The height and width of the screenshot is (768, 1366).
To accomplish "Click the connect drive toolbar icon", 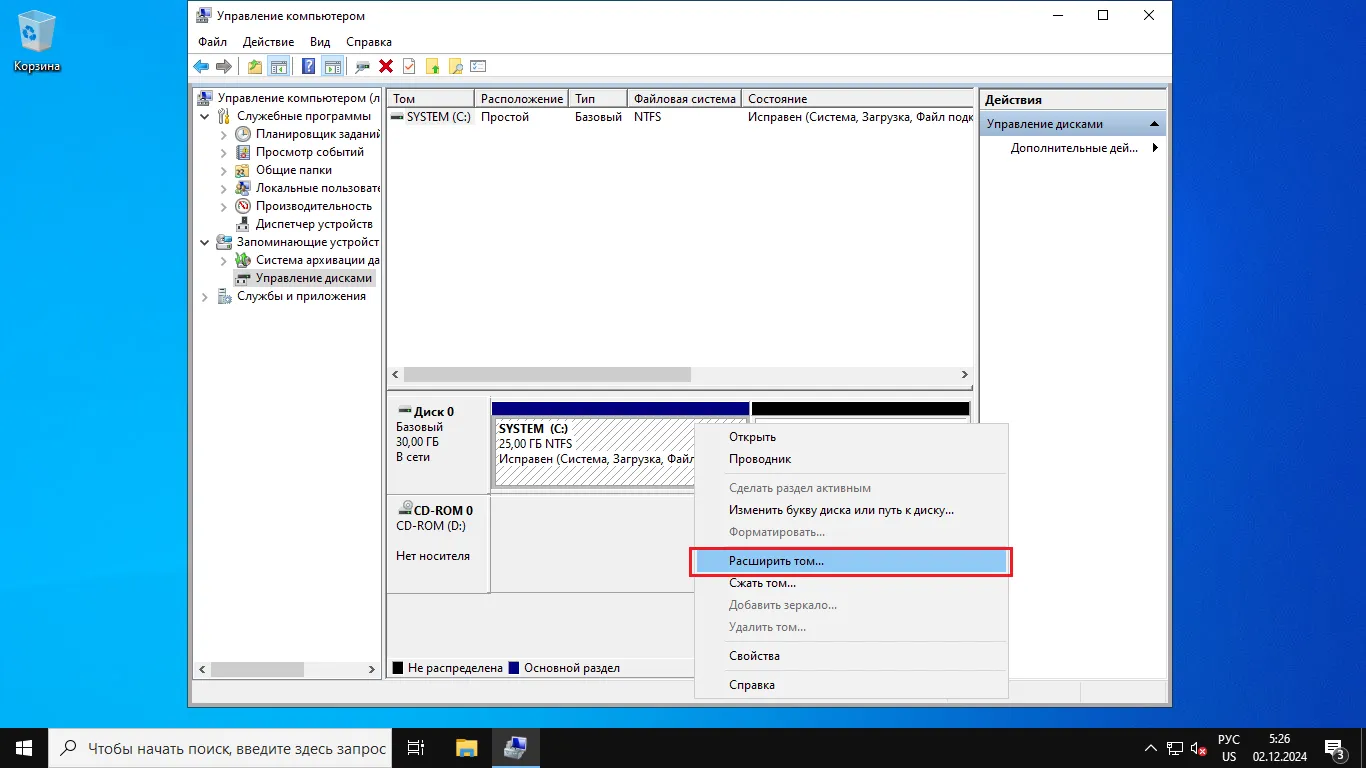I will coord(362,67).
